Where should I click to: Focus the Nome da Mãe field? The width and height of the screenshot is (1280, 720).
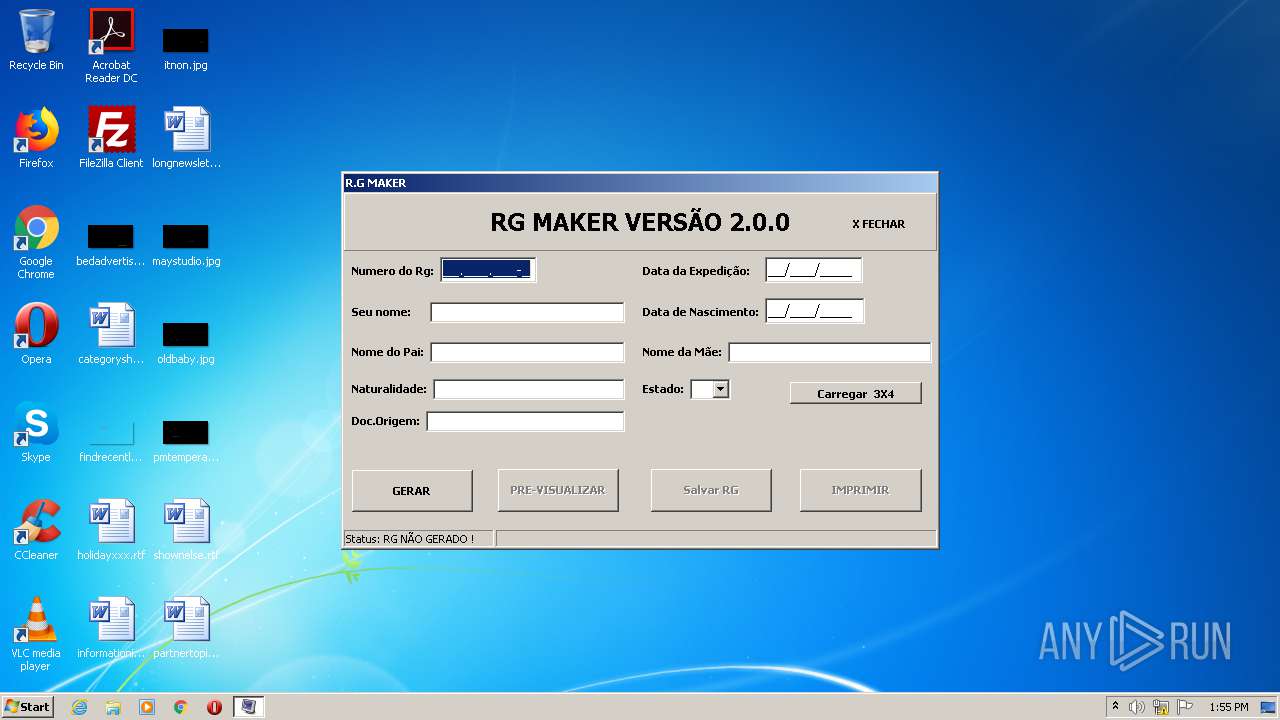[829, 352]
